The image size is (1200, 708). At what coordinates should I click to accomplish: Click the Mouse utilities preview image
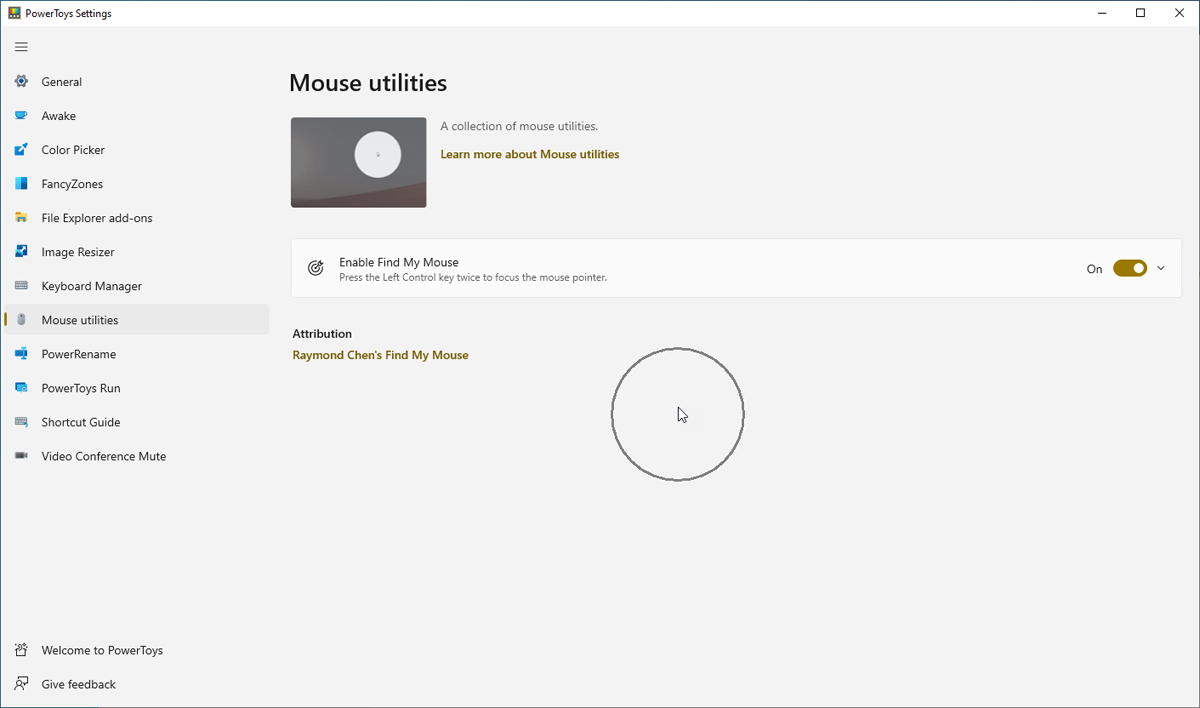pyautogui.click(x=359, y=163)
